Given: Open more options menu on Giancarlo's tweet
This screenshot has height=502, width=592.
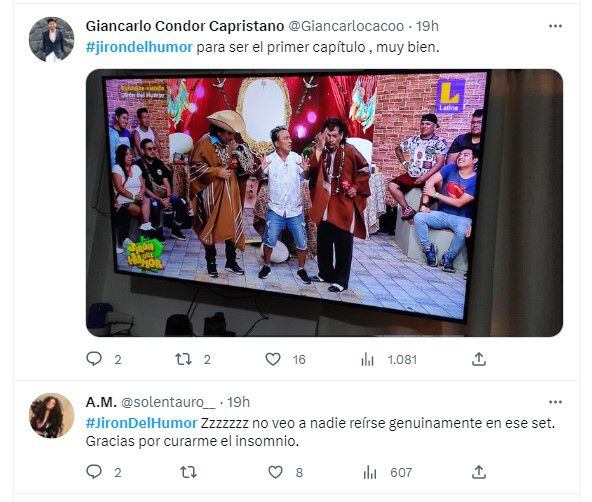Looking at the screenshot, I should pyautogui.click(x=555, y=26).
